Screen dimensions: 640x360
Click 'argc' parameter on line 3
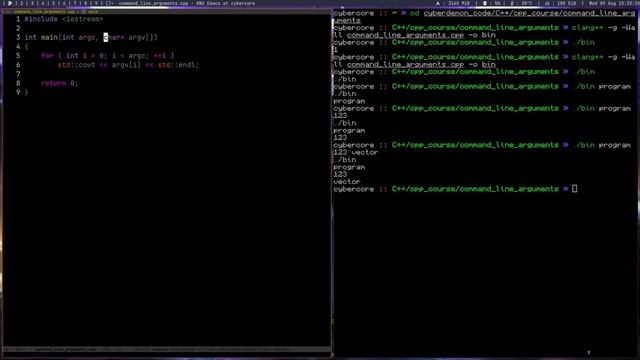(87, 38)
